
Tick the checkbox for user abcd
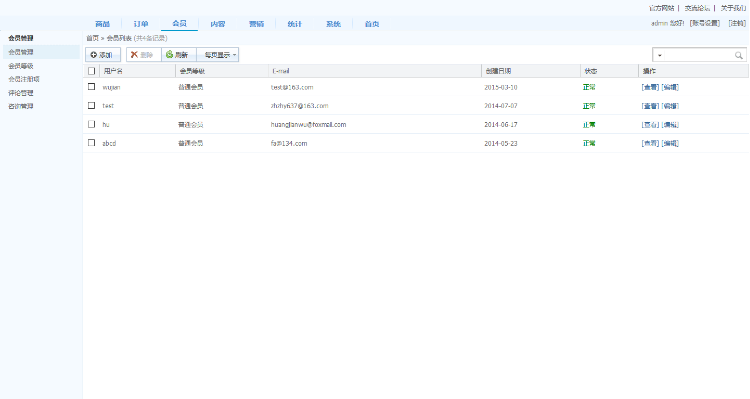[x=91, y=143]
